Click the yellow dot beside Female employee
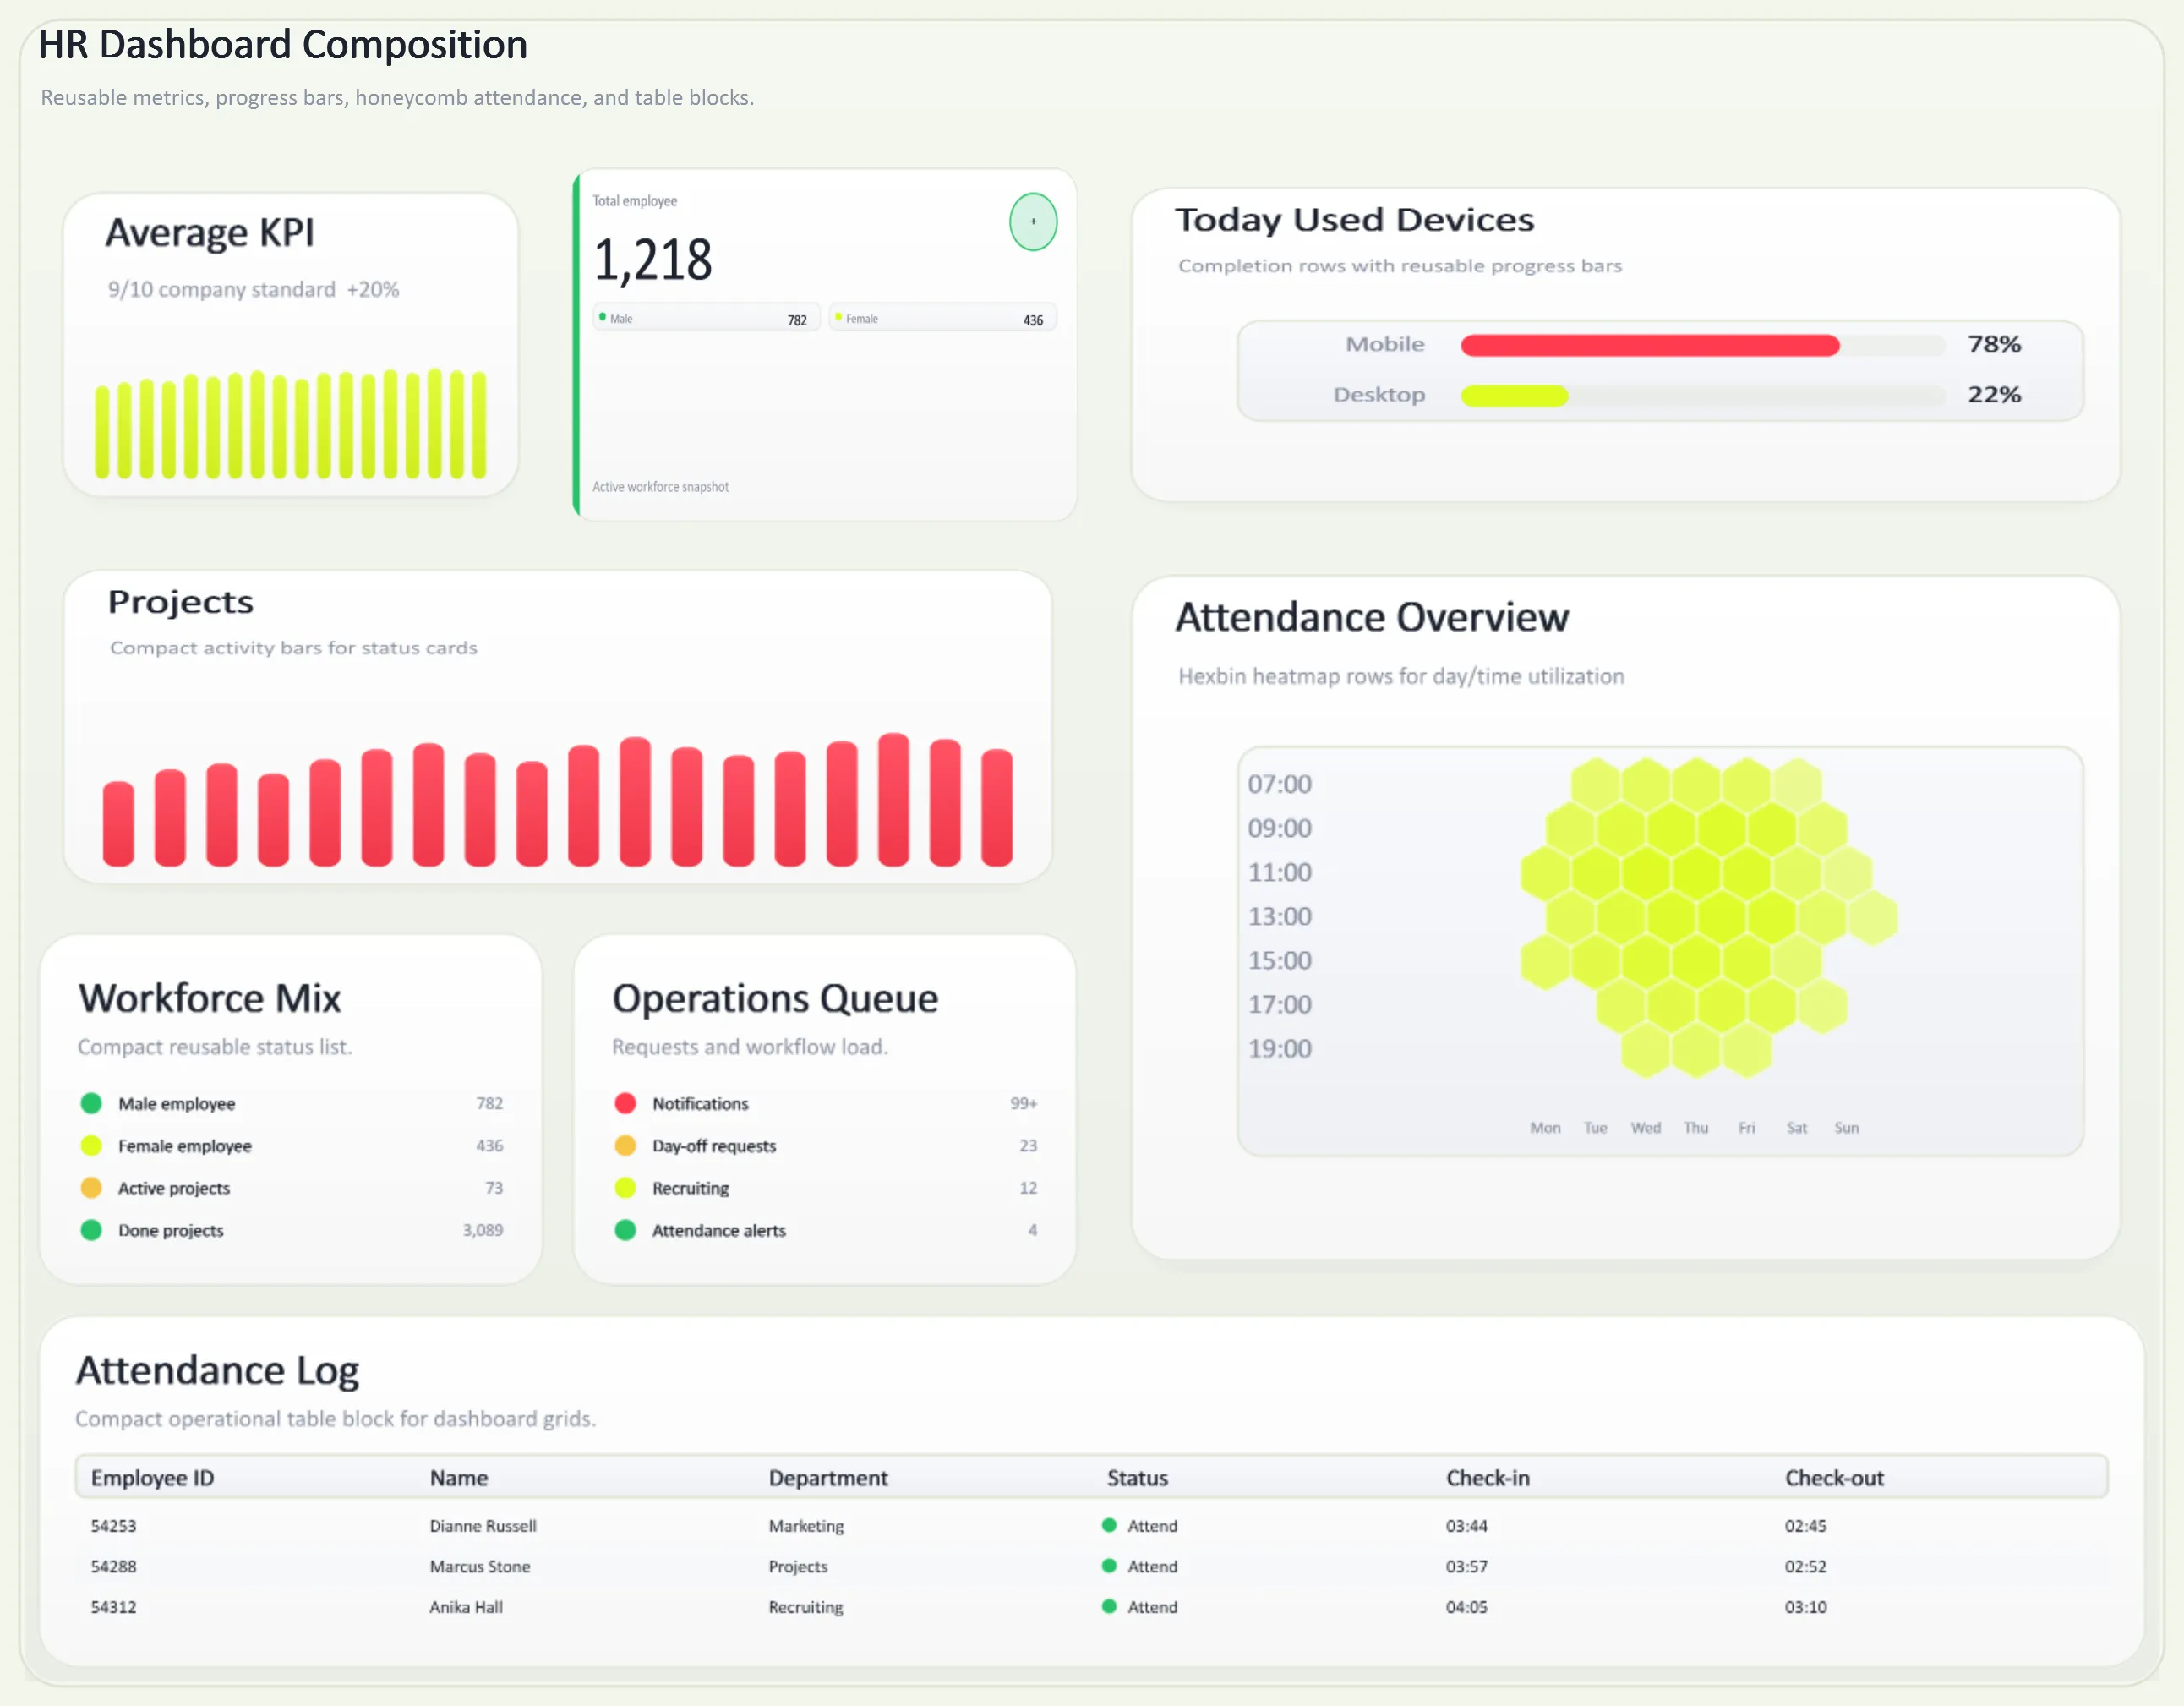The width and height of the screenshot is (2184, 1706). [x=91, y=1145]
